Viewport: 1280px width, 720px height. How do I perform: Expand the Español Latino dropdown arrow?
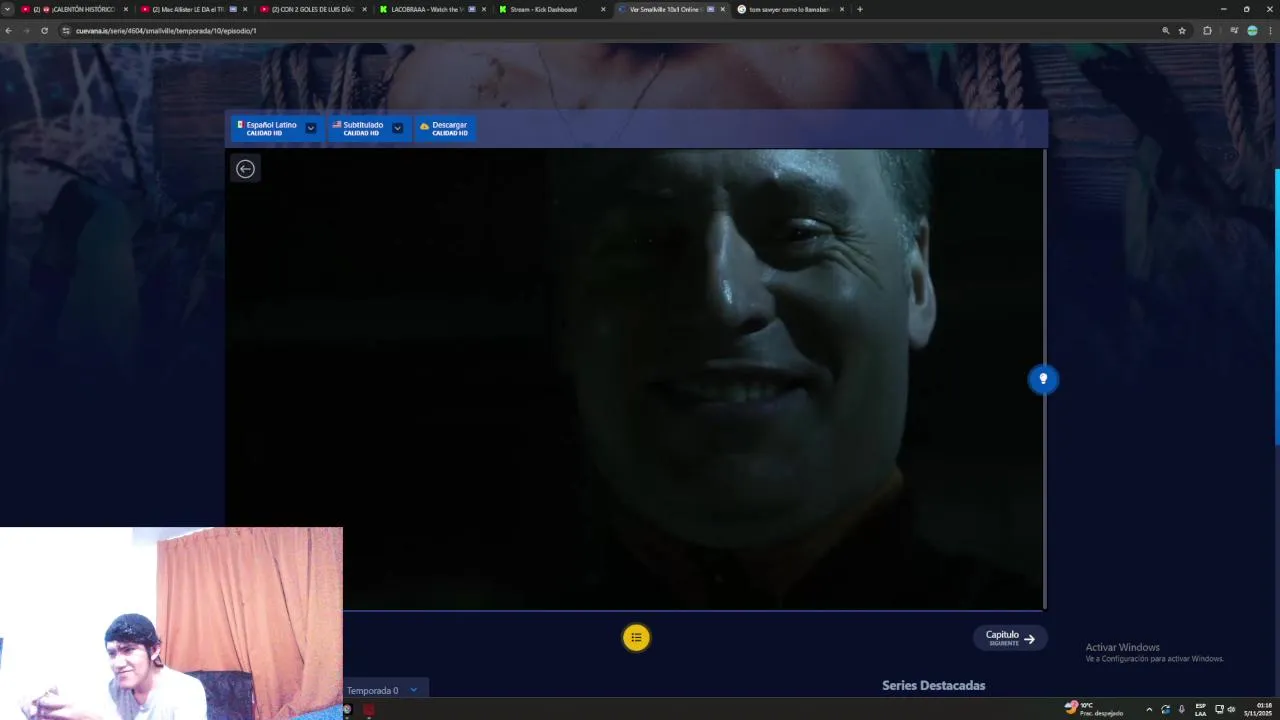click(311, 128)
